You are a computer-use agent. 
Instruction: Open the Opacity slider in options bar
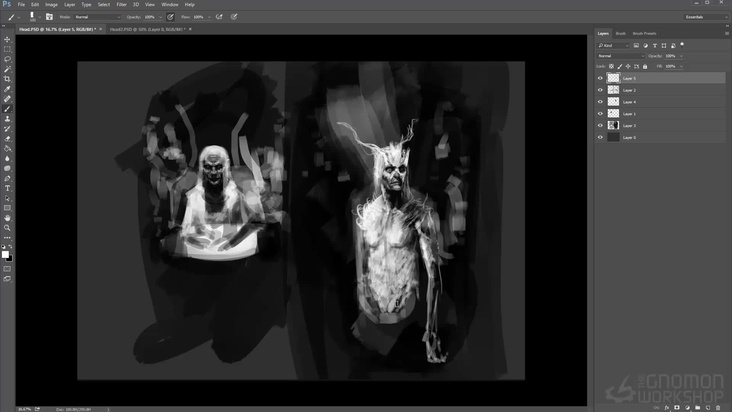(x=160, y=17)
